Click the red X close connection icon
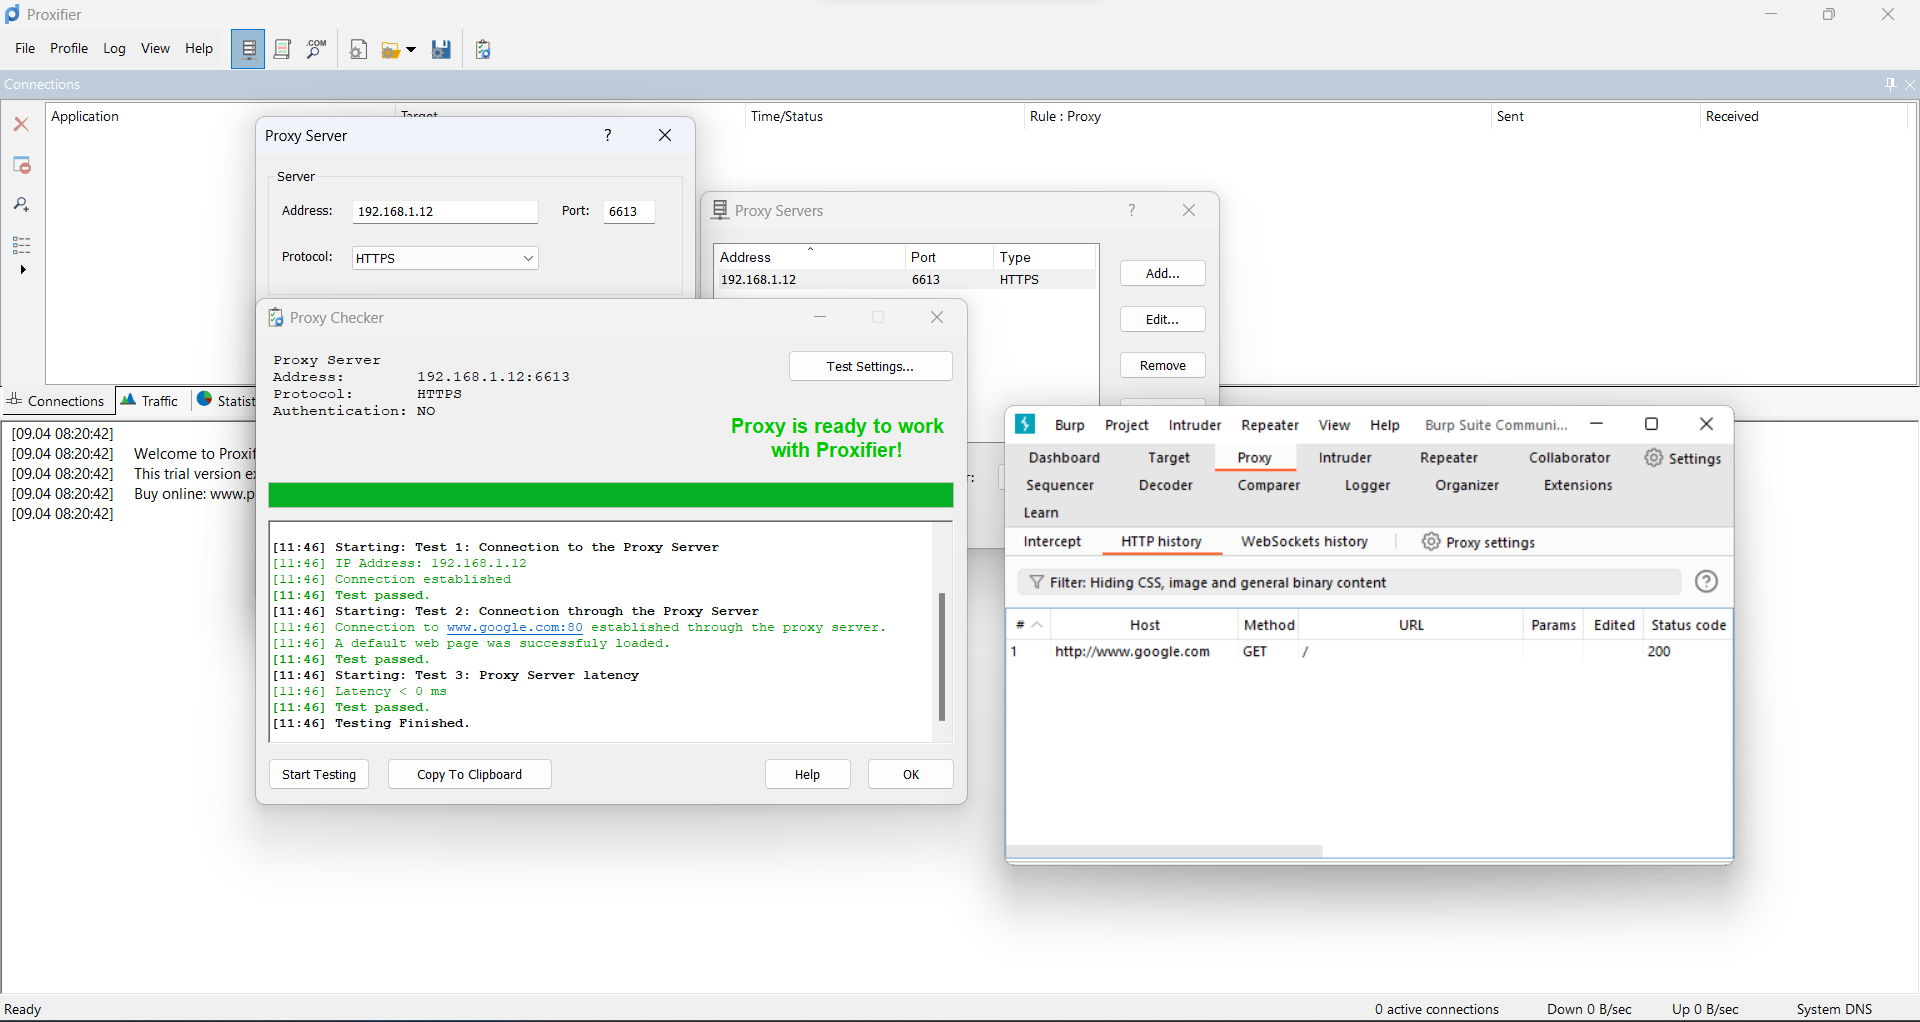The height and width of the screenshot is (1022, 1920). (x=21, y=124)
